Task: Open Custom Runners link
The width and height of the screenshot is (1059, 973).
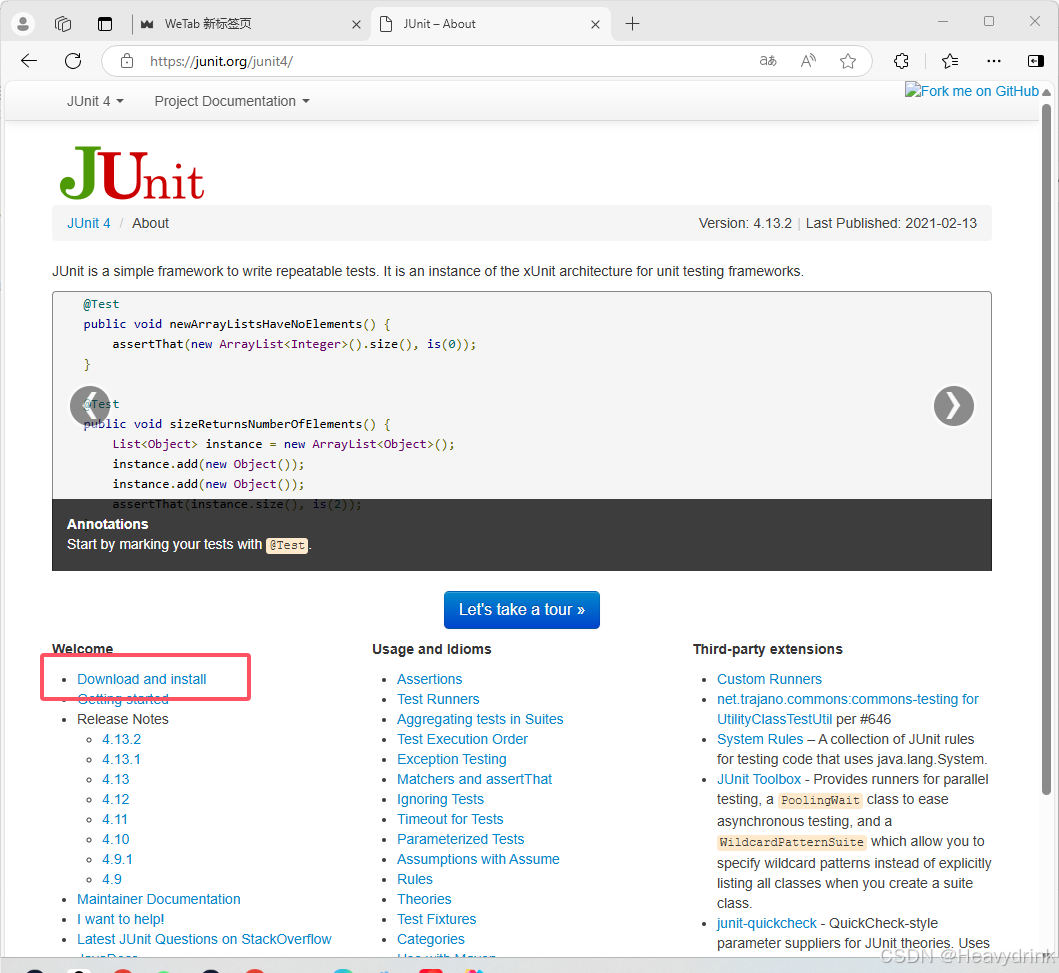Action: (769, 679)
